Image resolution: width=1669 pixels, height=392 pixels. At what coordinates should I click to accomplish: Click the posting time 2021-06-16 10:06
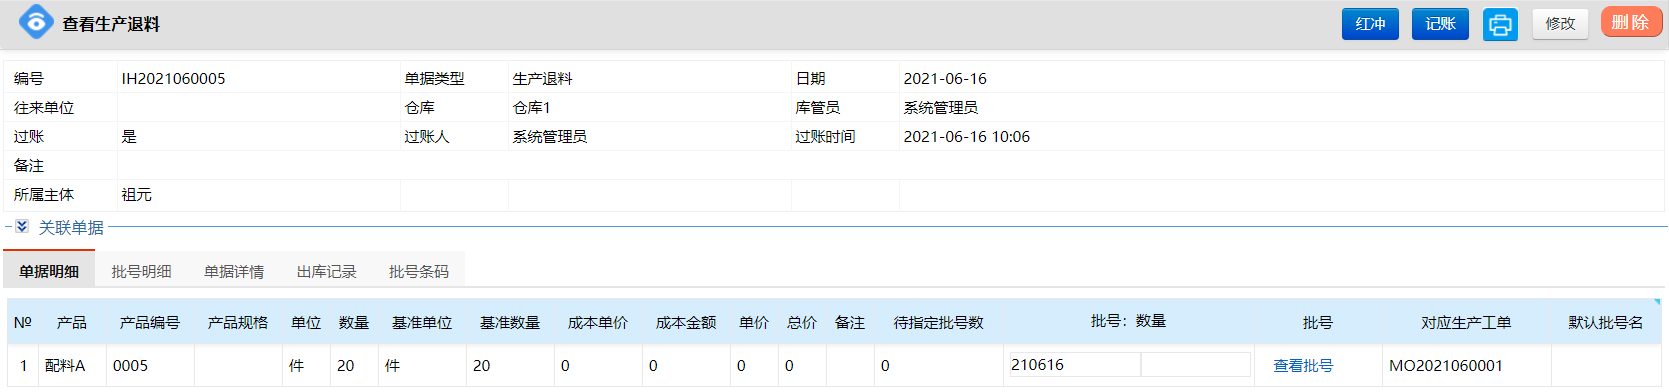(966, 137)
